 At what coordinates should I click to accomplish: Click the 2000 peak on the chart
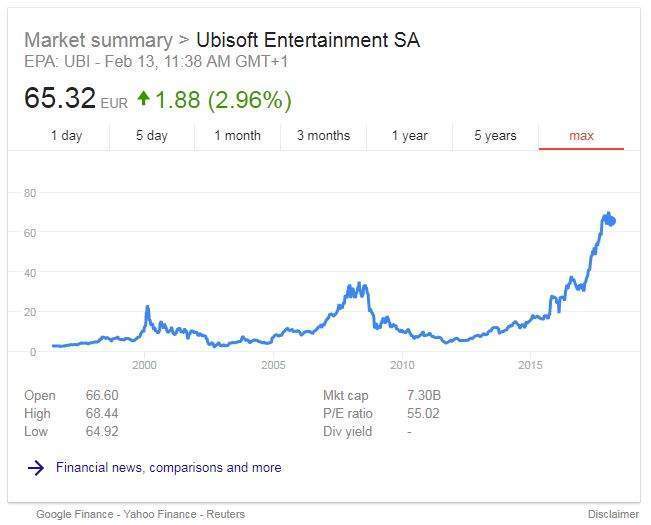(x=147, y=307)
